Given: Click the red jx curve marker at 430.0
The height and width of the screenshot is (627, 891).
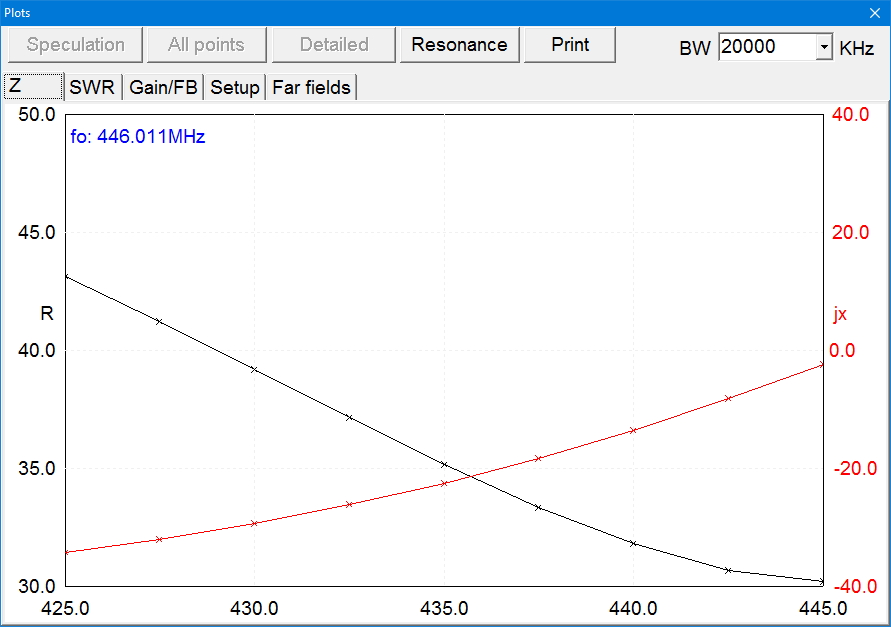Looking at the screenshot, I should [254, 523].
